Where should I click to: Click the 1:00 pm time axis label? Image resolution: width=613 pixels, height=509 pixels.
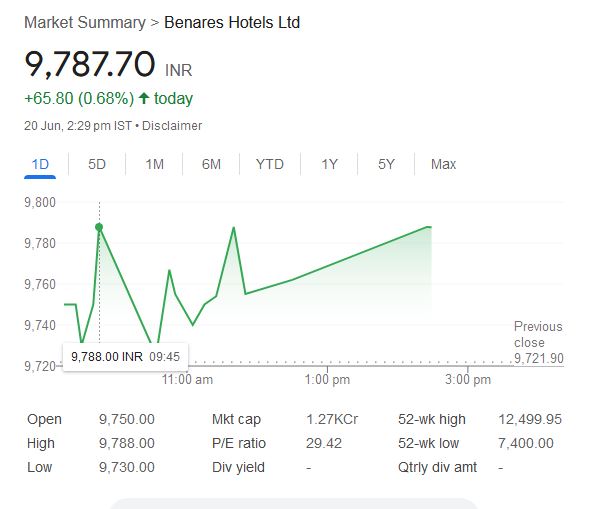(x=327, y=380)
